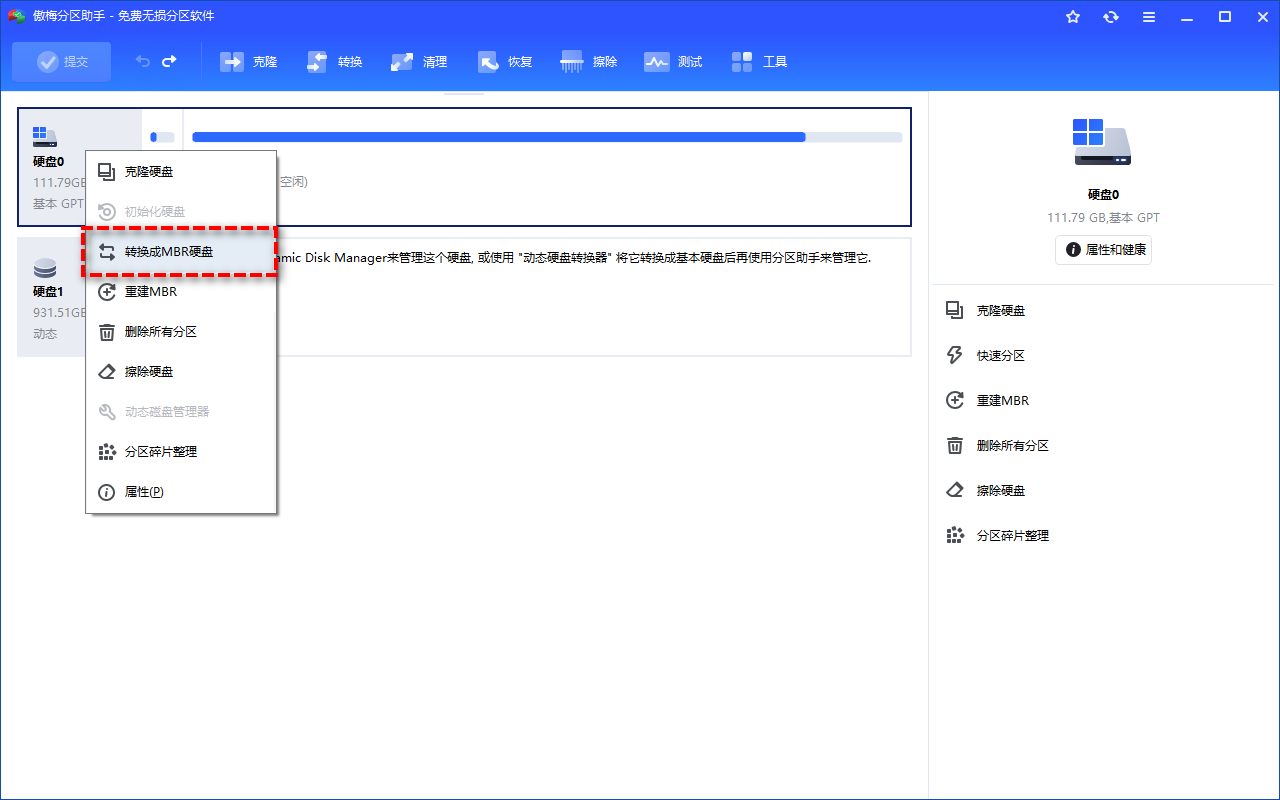Click the 属性和健康 button
The height and width of the screenshot is (800, 1280).
tap(1103, 250)
